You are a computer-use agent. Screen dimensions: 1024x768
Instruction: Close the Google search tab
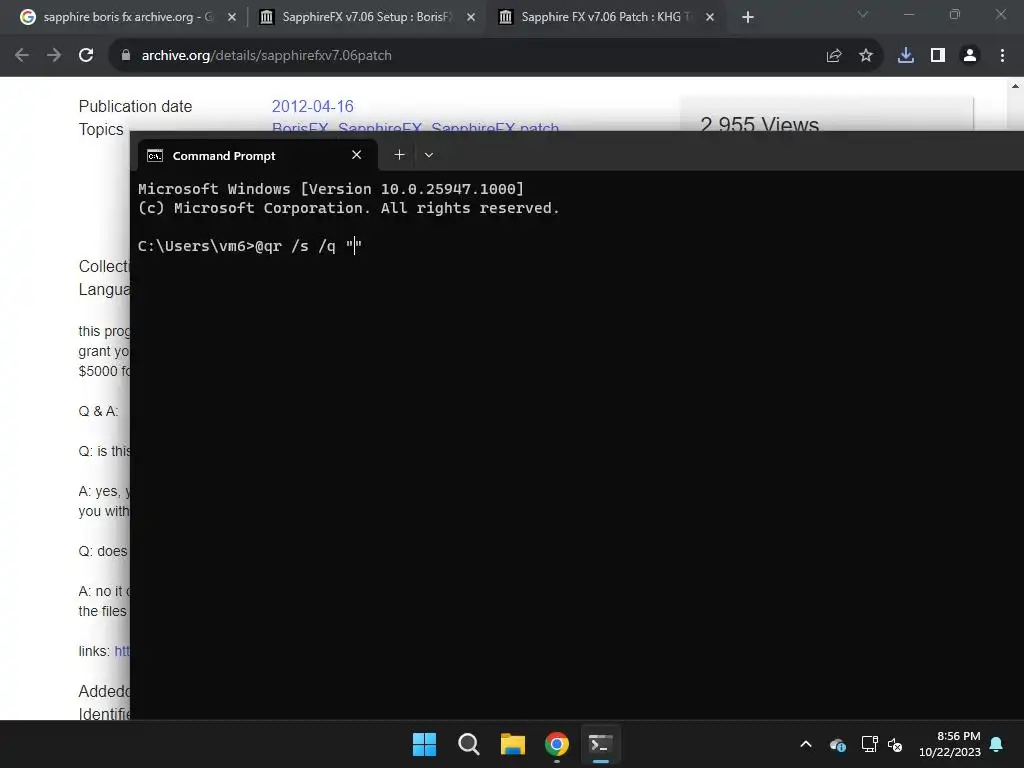click(x=232, y=17)
